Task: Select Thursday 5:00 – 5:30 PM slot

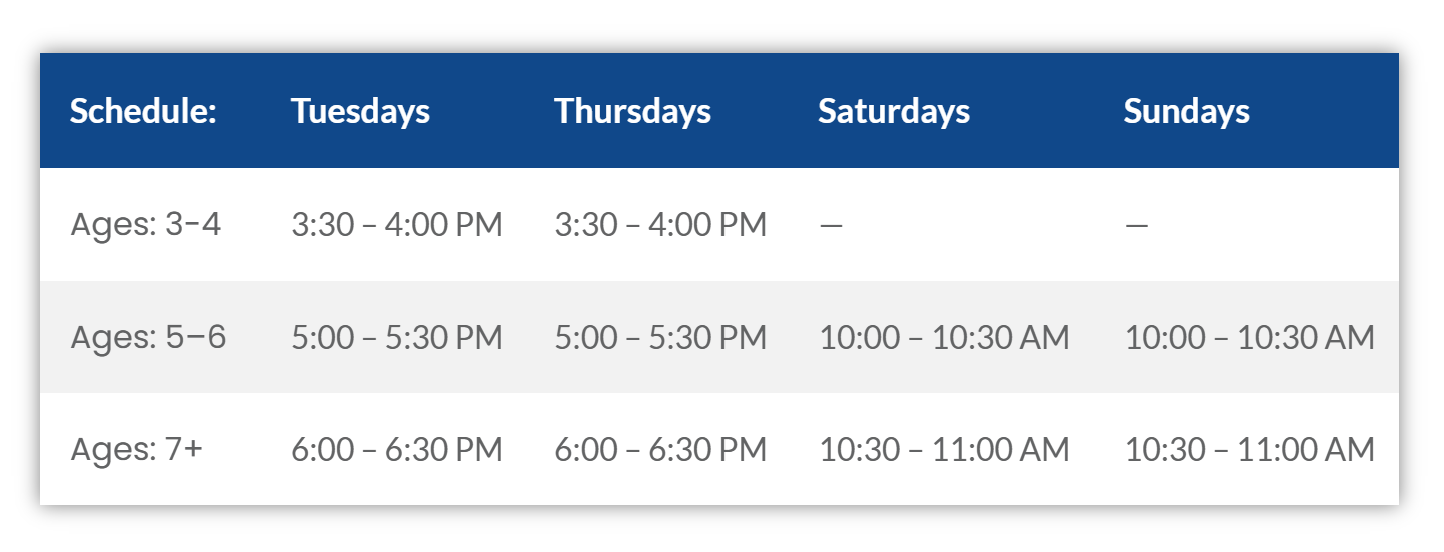Action: point(660,338)
